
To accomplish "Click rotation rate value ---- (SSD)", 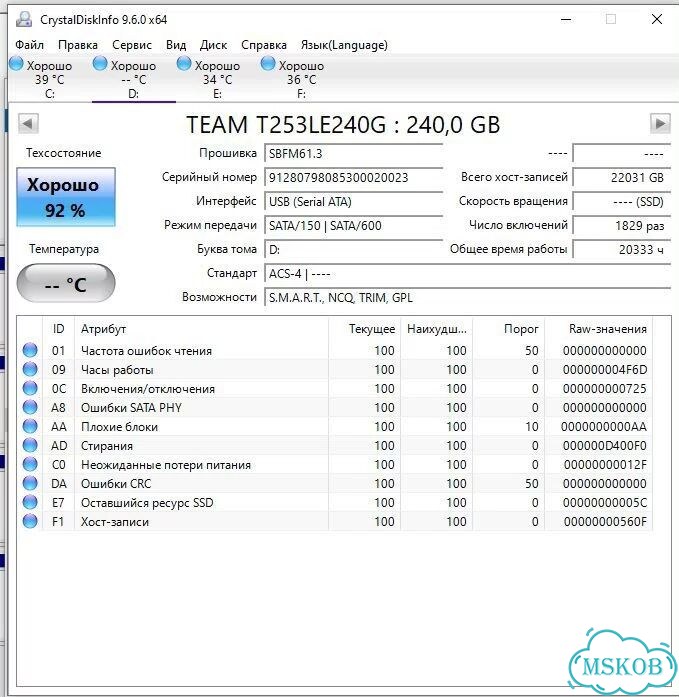I will pos(622,201).
